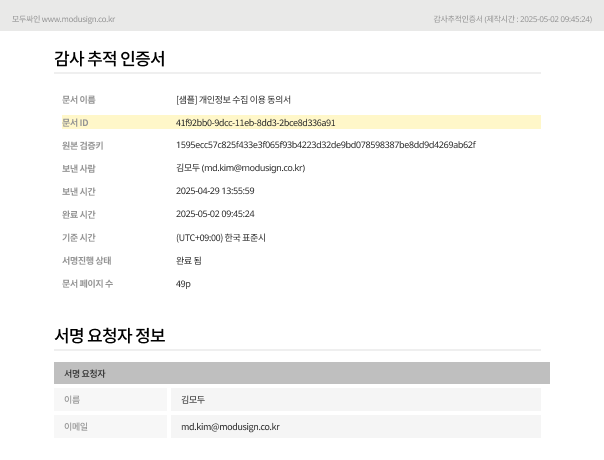This screenshot has width=604, height=460.
Task: Select the 완료 됨 status value
Action: 189,260
